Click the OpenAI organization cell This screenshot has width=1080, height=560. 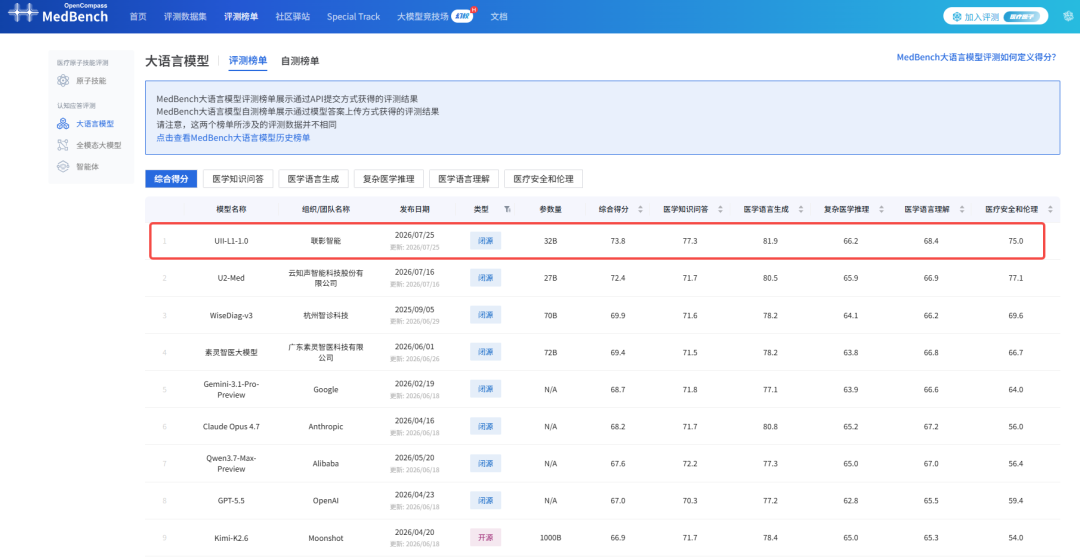[326, 501]
